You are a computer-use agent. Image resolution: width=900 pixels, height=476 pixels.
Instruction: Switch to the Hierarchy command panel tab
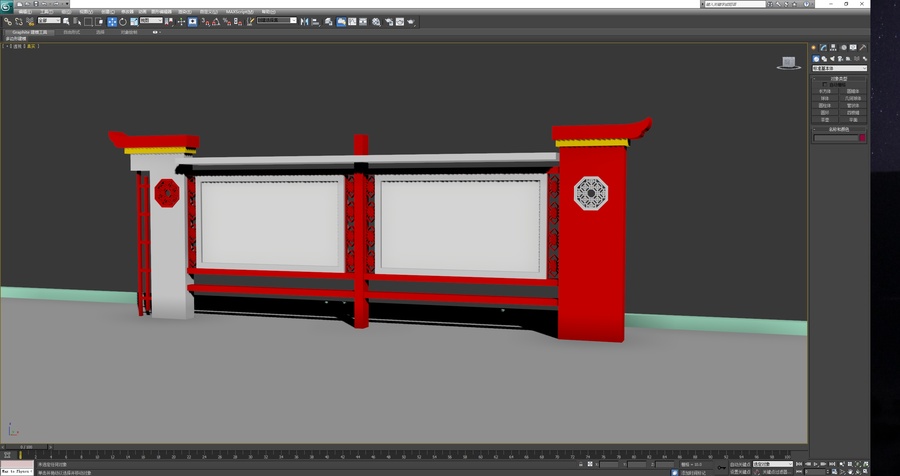833,48
